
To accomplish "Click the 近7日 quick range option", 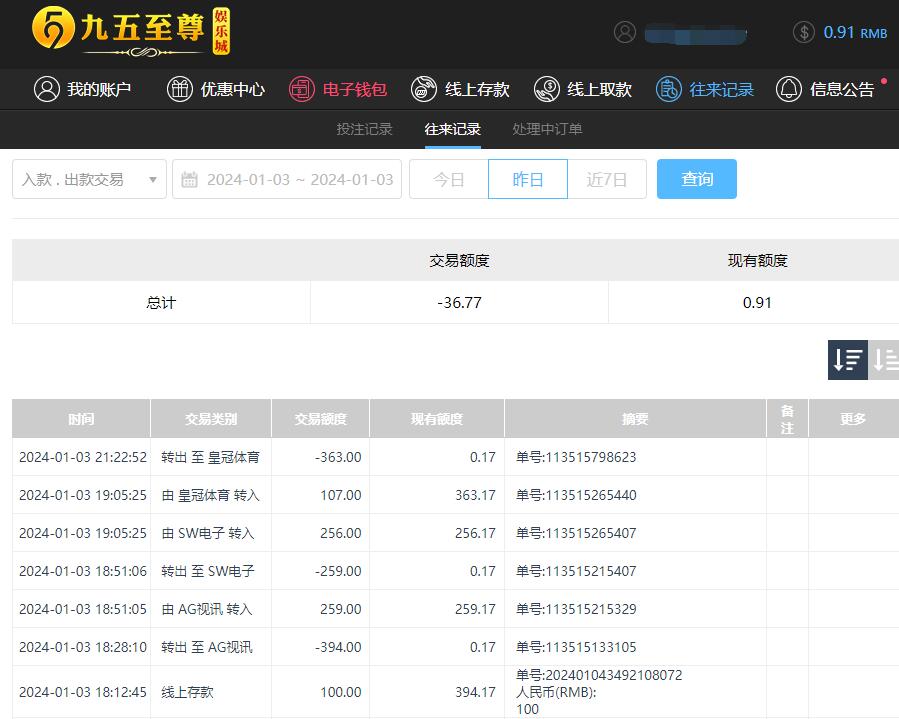I will point(606,179).
